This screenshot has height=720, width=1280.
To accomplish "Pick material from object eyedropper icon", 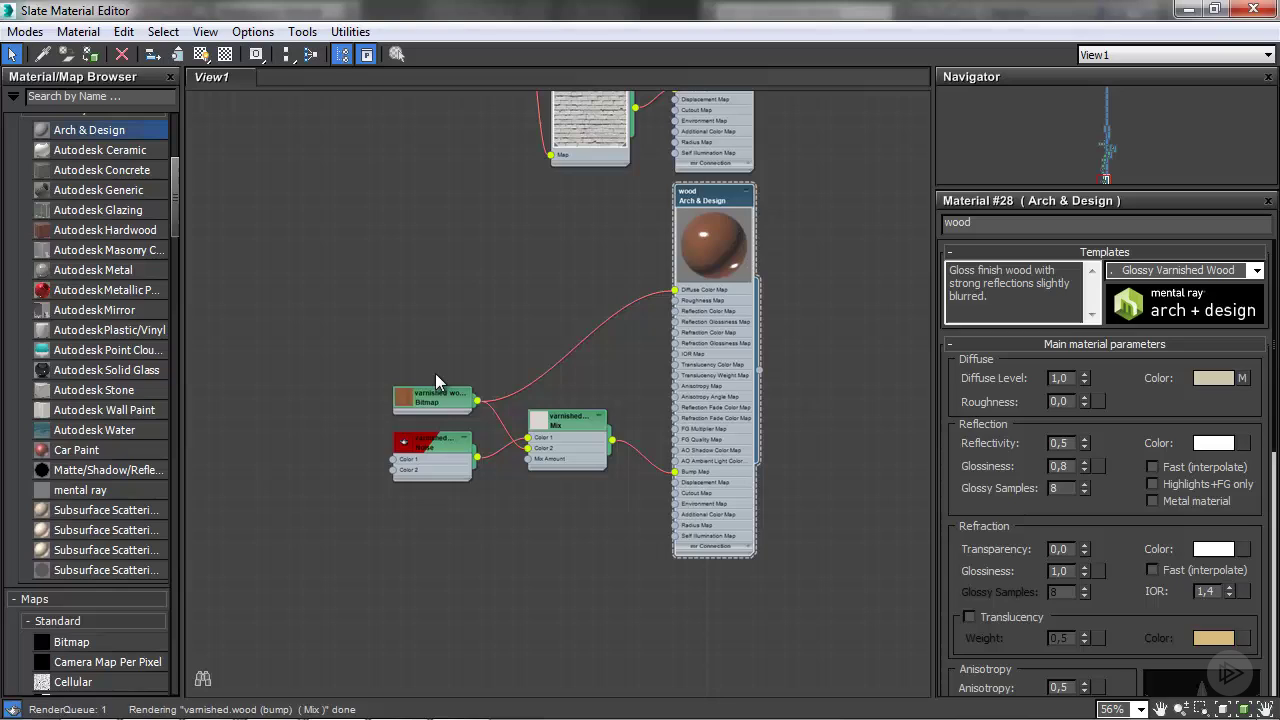I will point(43,55).
